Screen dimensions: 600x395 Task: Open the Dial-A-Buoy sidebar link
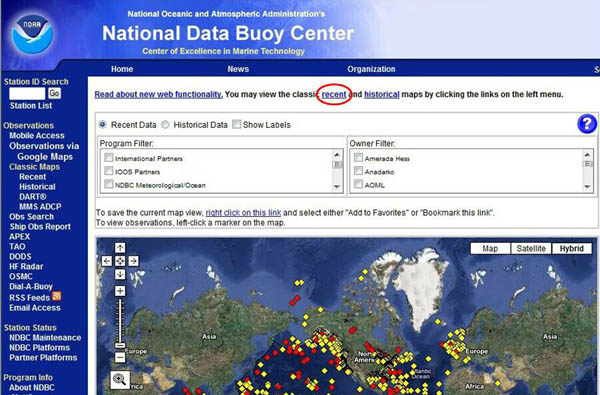pyautogui.click(x=31, y=286)
